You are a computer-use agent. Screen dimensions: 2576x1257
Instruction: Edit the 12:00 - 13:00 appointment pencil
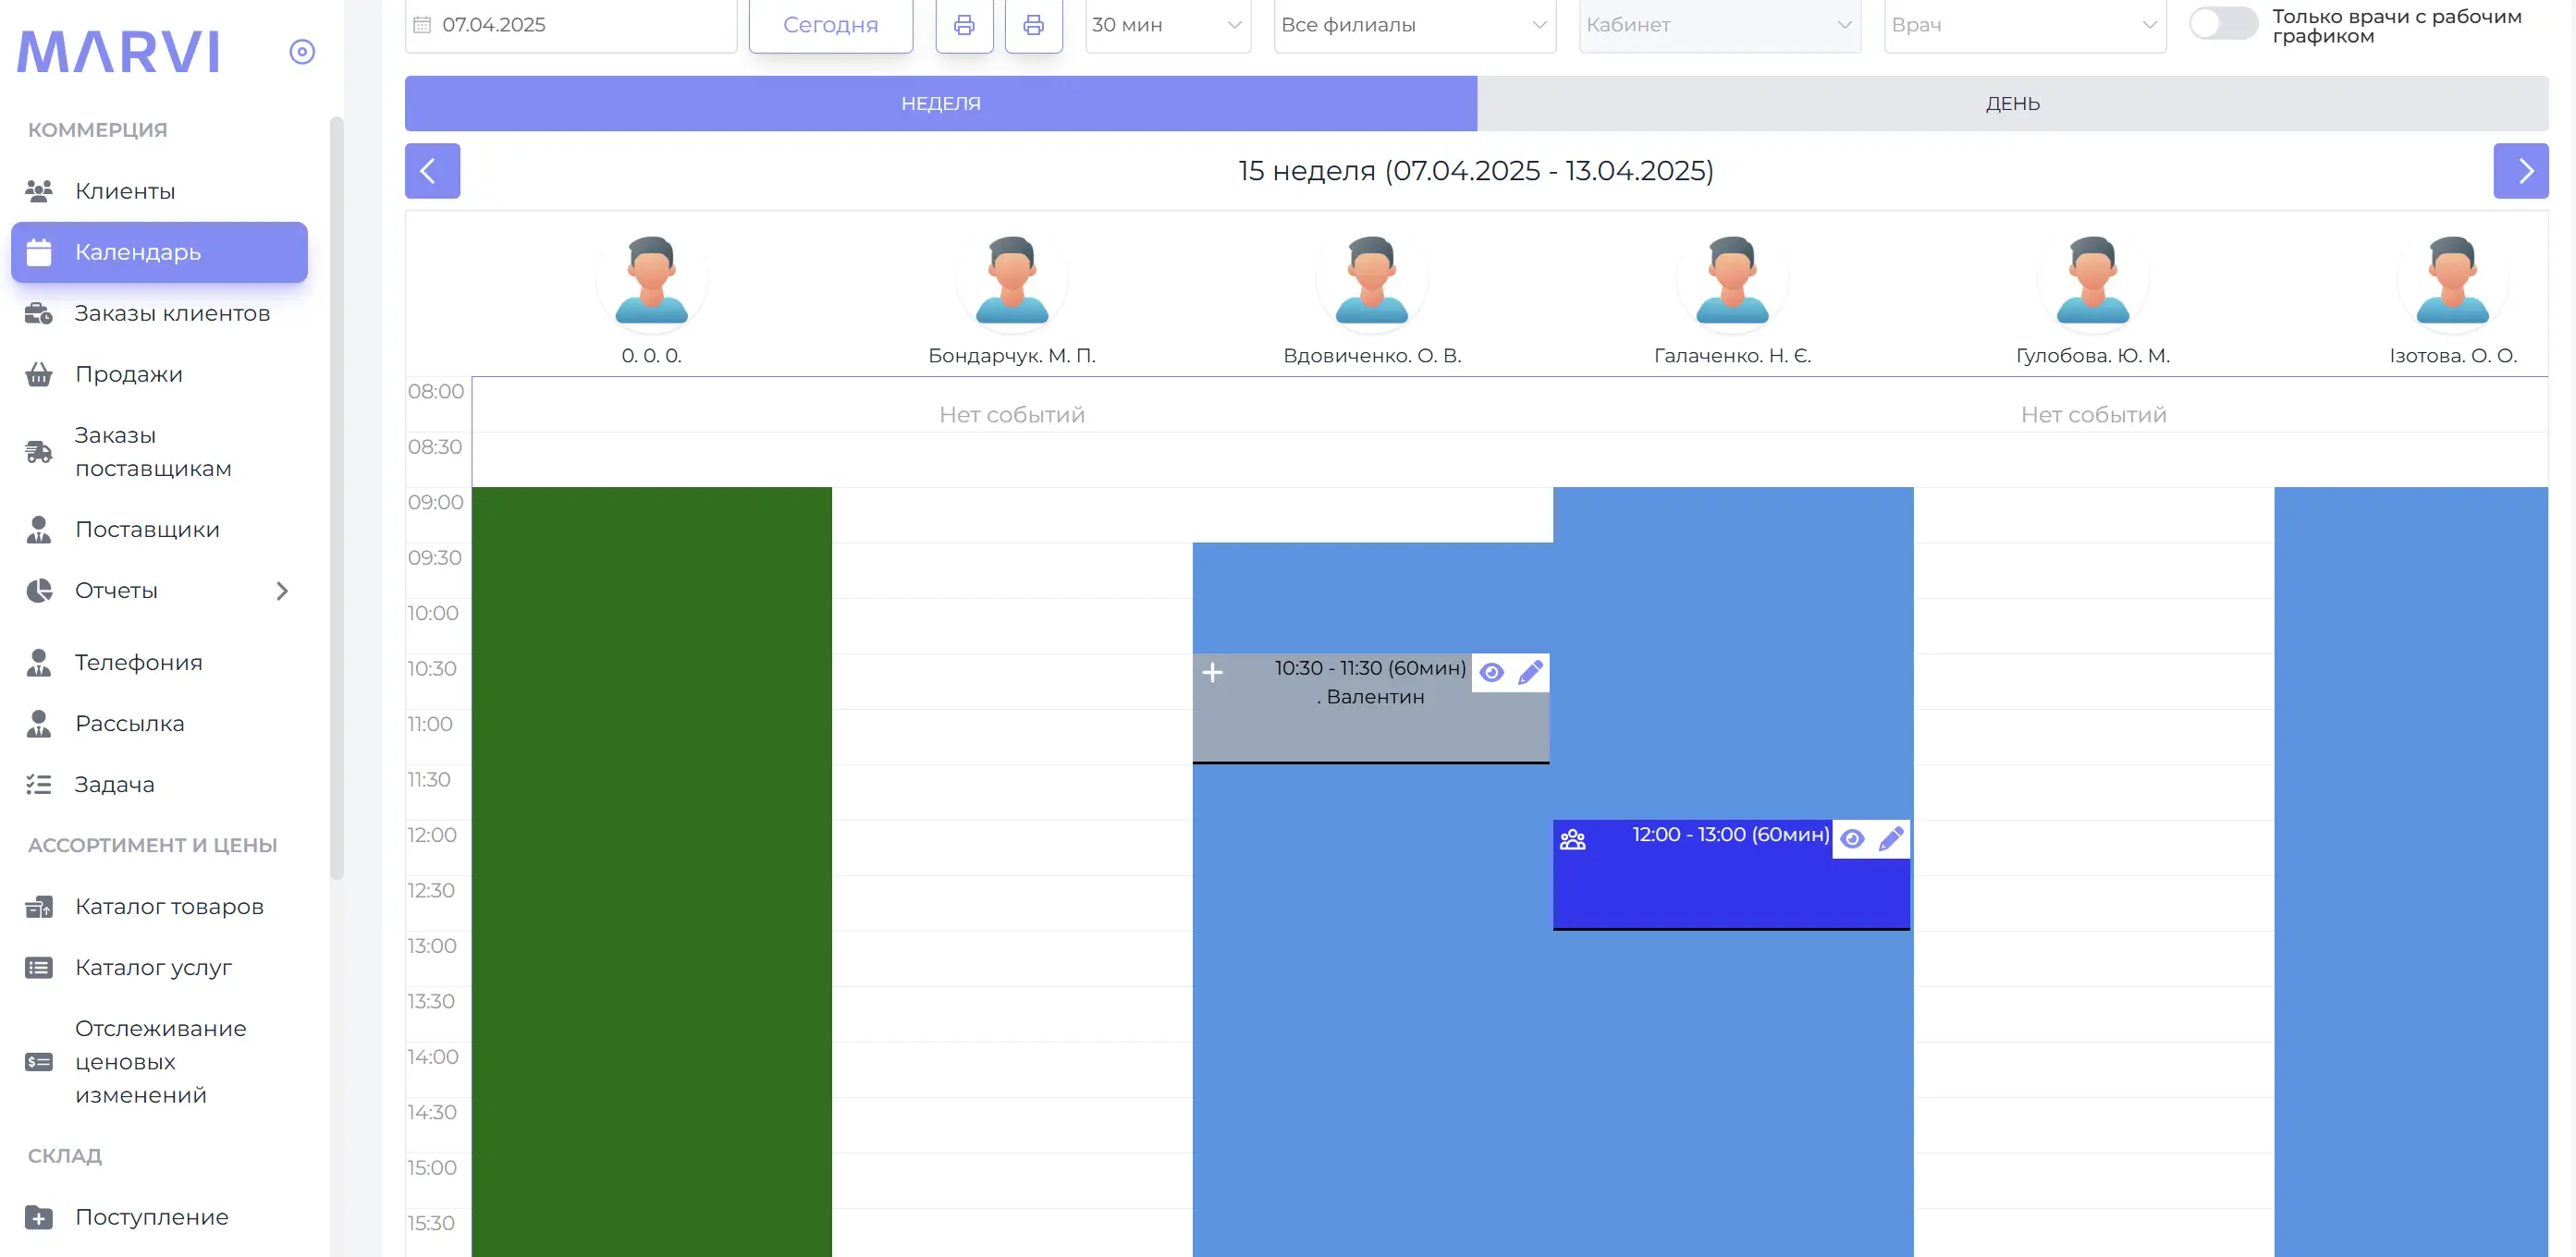click(1891, 839)
